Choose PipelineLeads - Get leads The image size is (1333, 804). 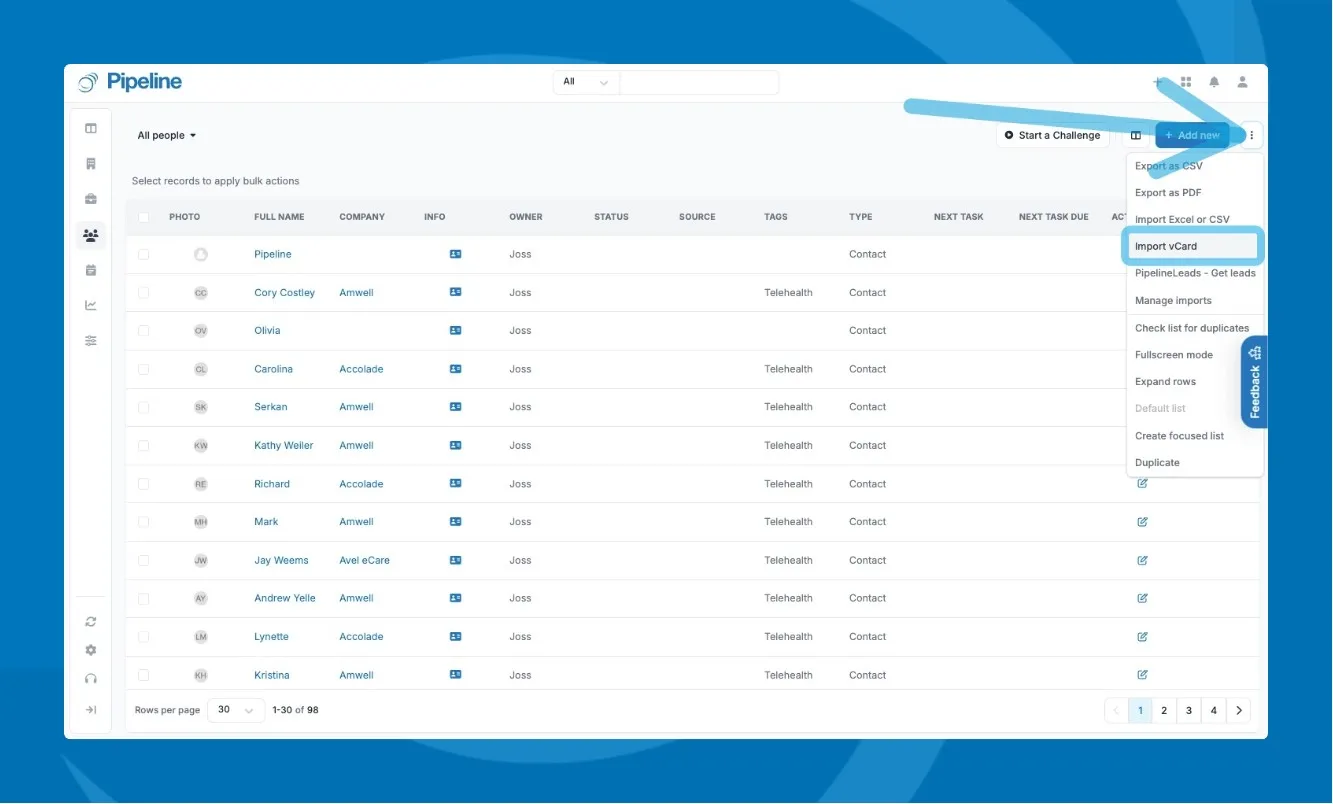coord(1195,273)
